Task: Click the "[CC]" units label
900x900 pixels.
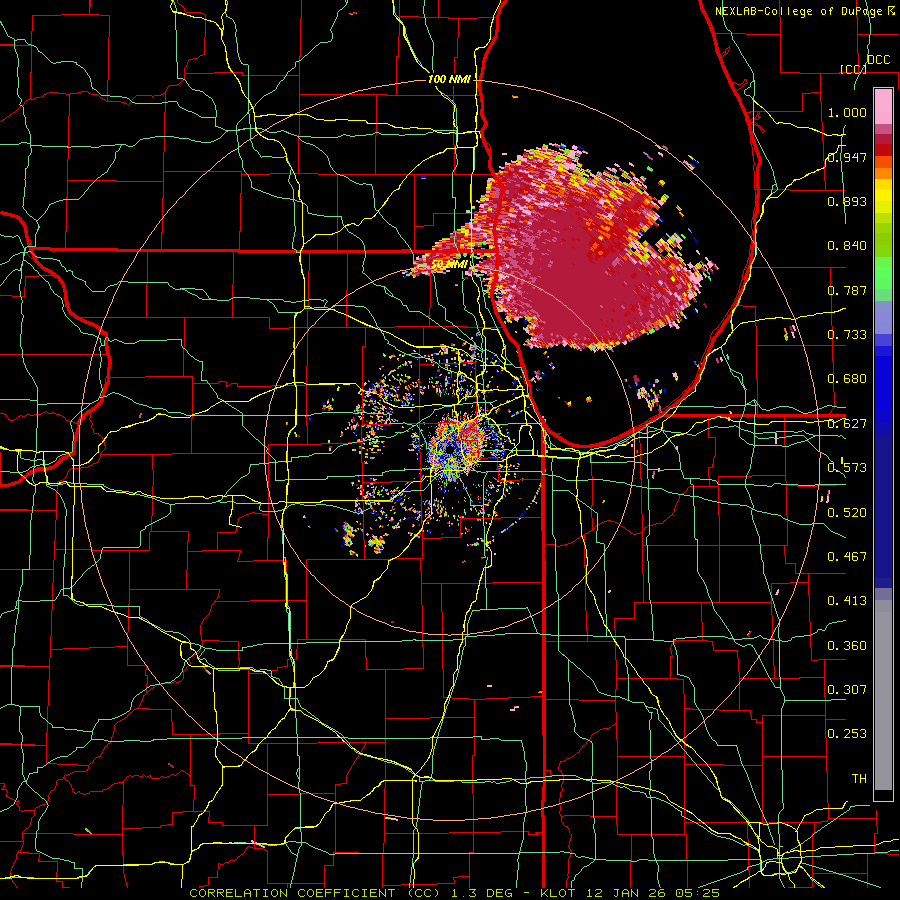Action: tap(853, 69)
